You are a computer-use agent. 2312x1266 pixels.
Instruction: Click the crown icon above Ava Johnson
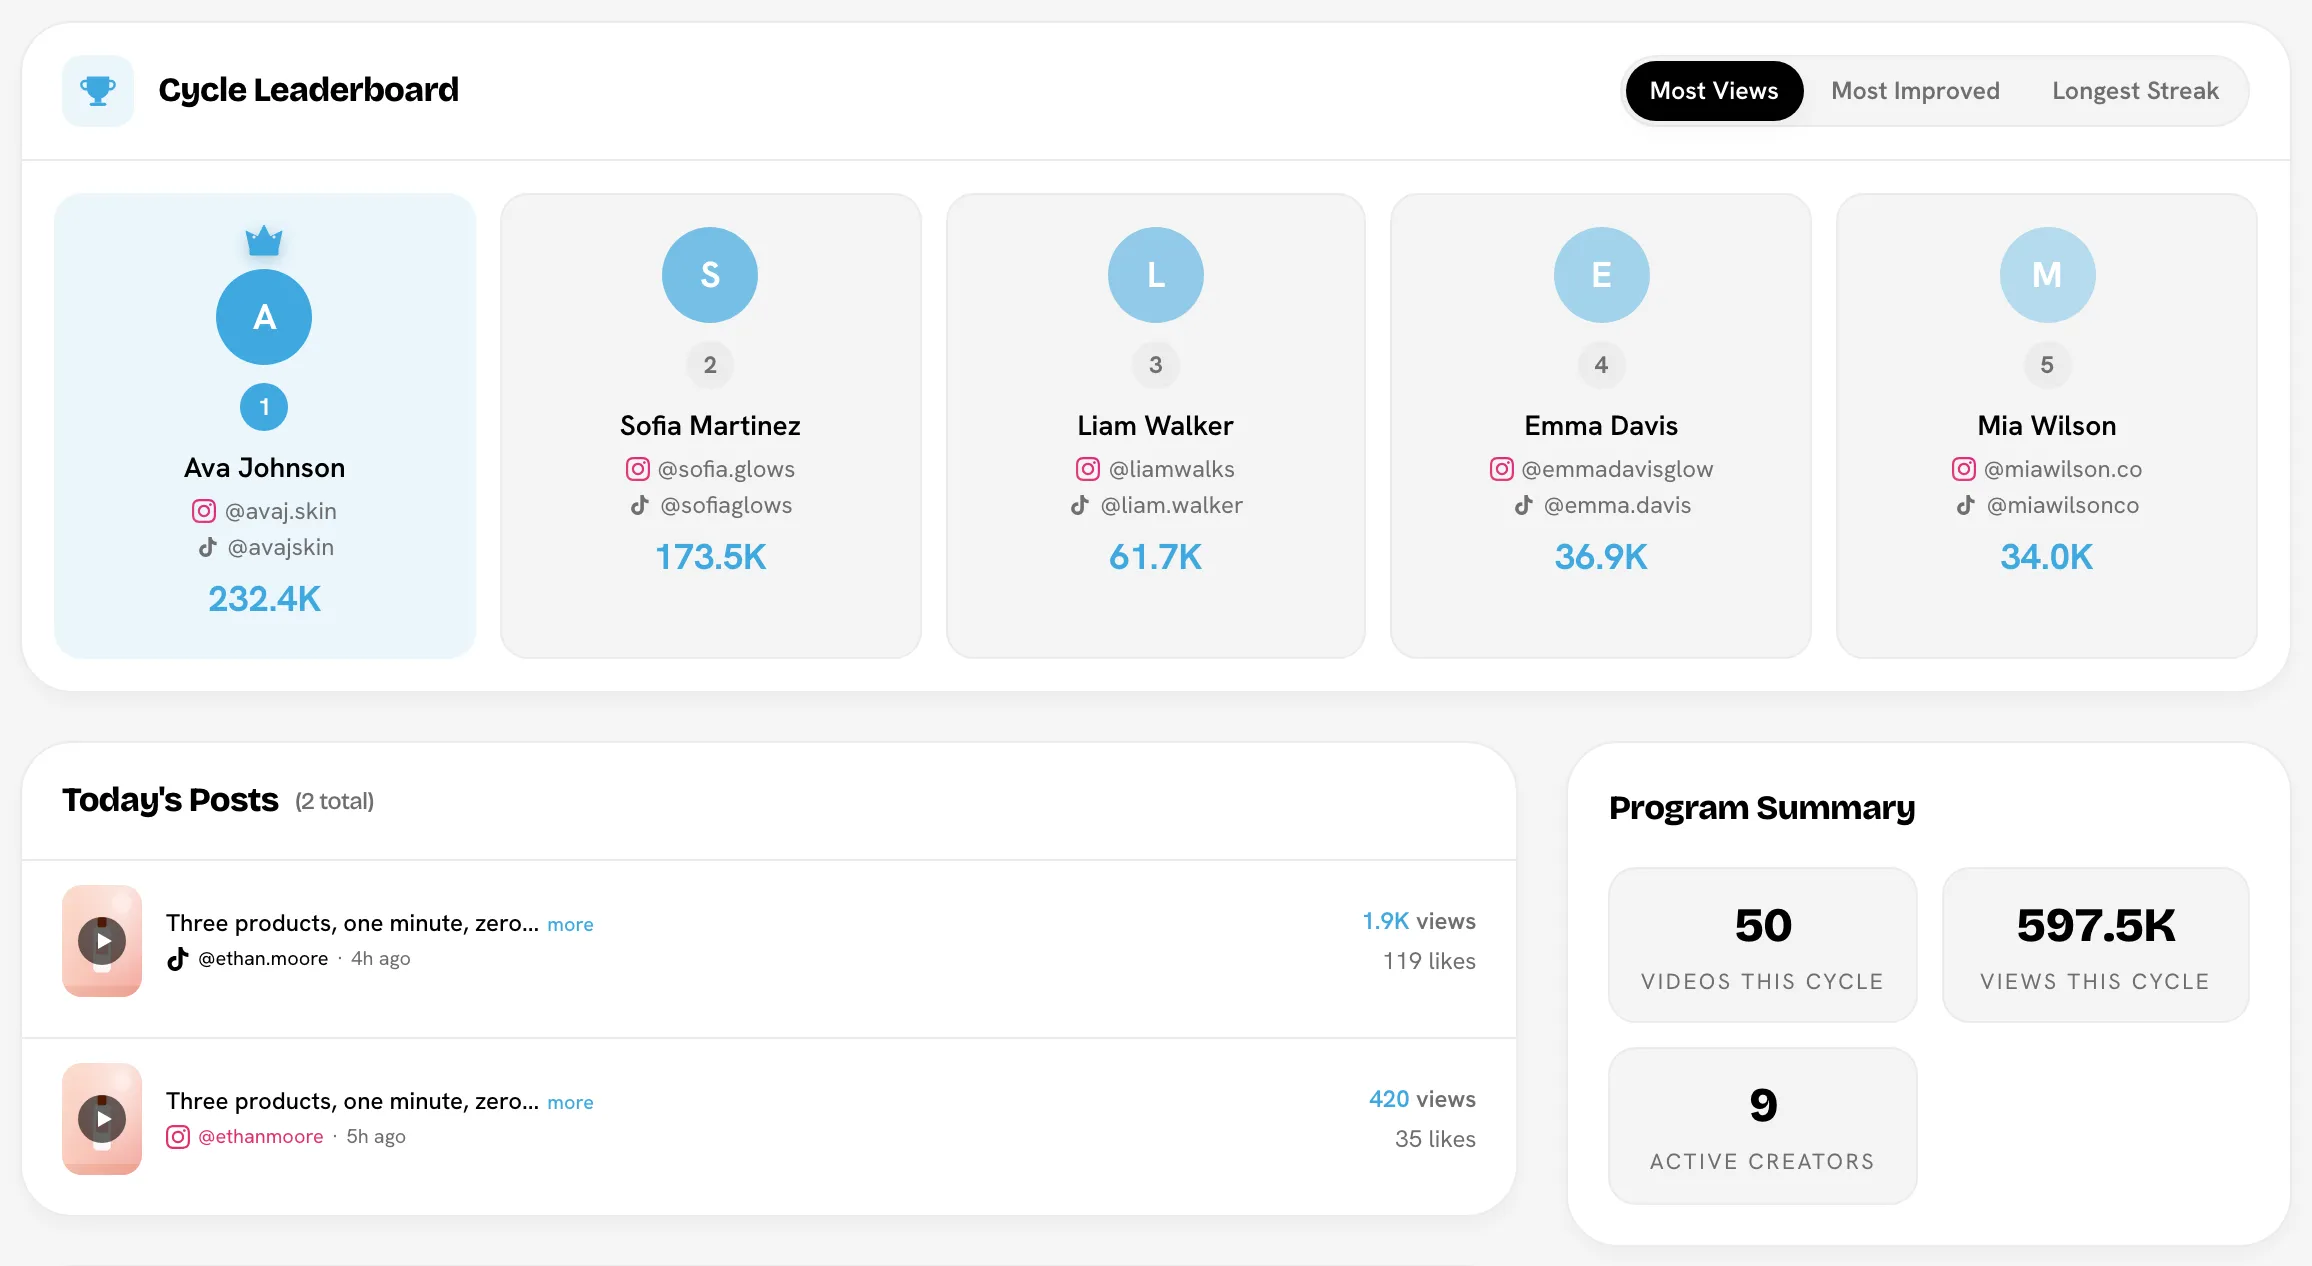(264, 240)
